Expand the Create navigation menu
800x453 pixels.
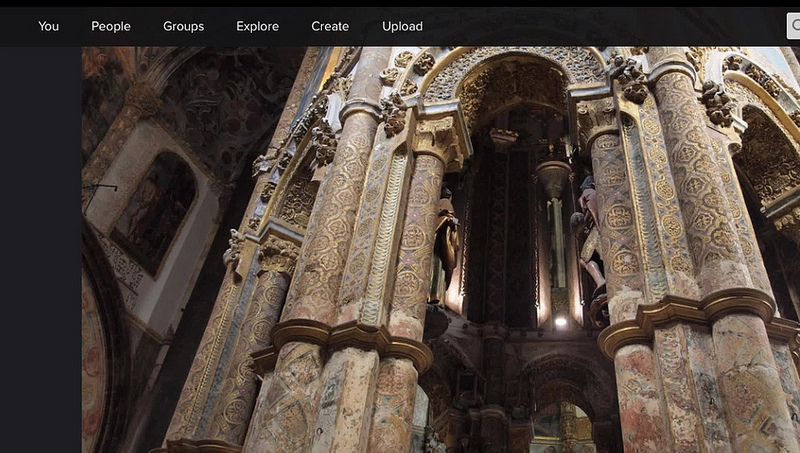point(330,26)
